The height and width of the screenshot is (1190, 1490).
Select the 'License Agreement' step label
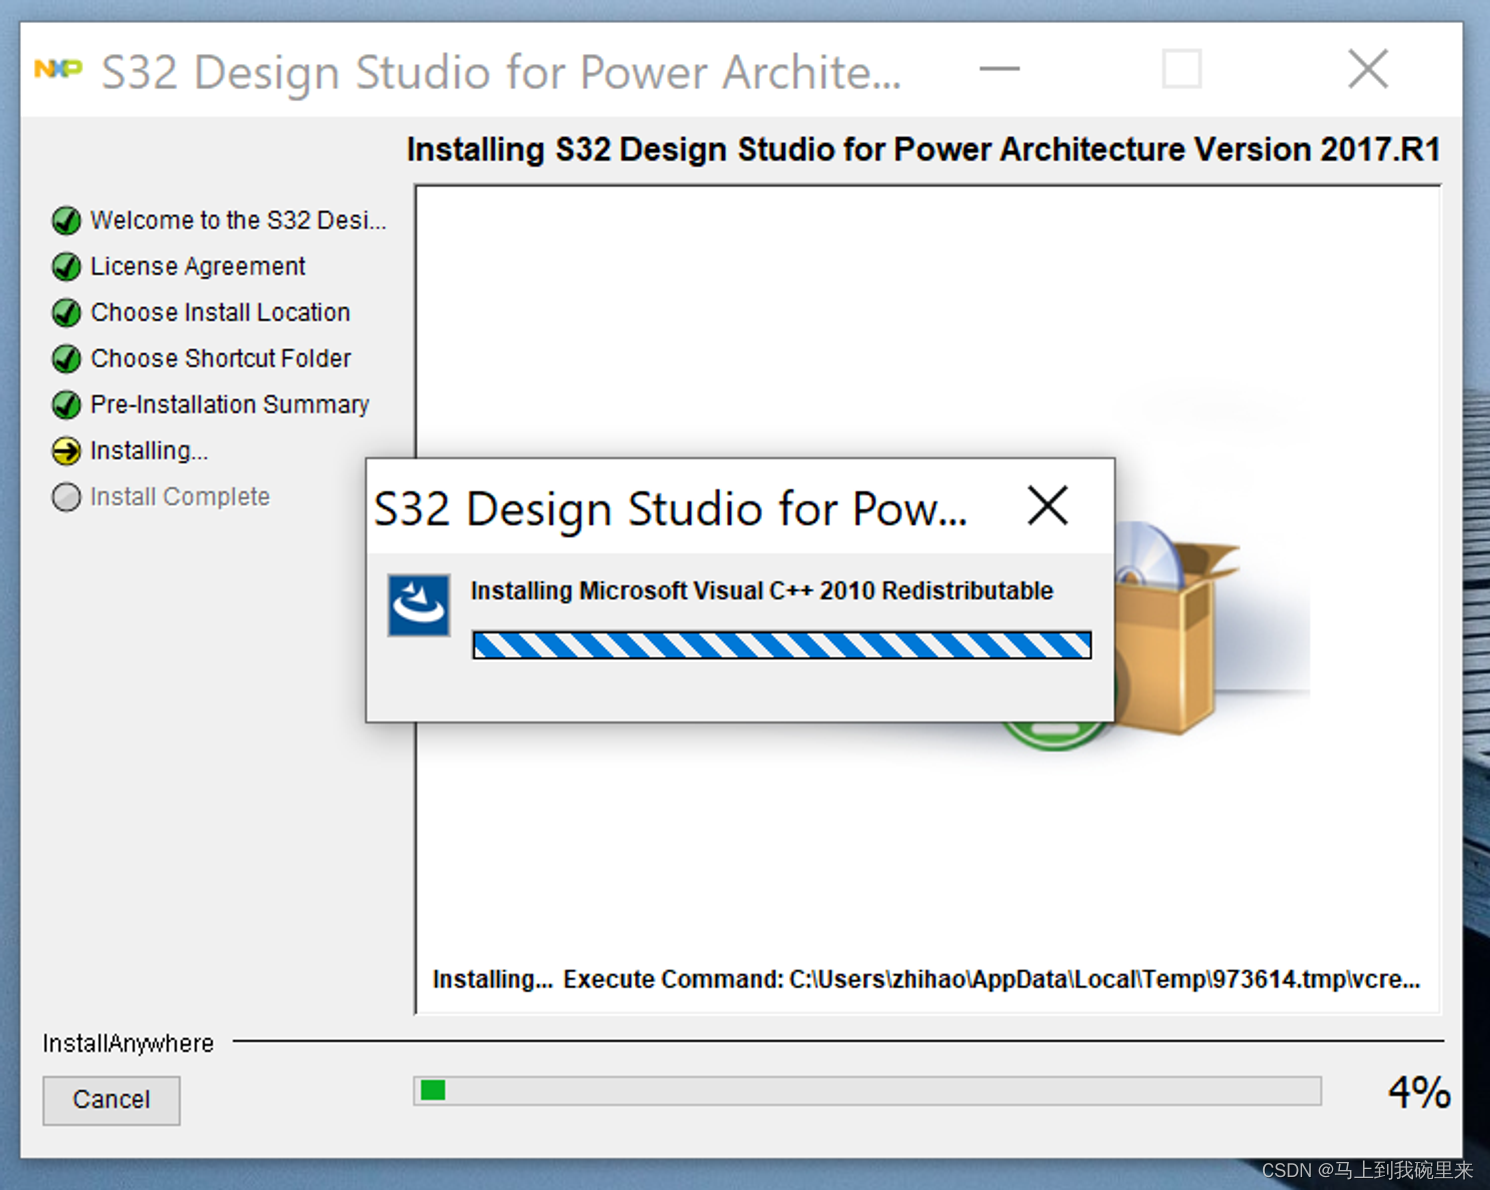198,266
